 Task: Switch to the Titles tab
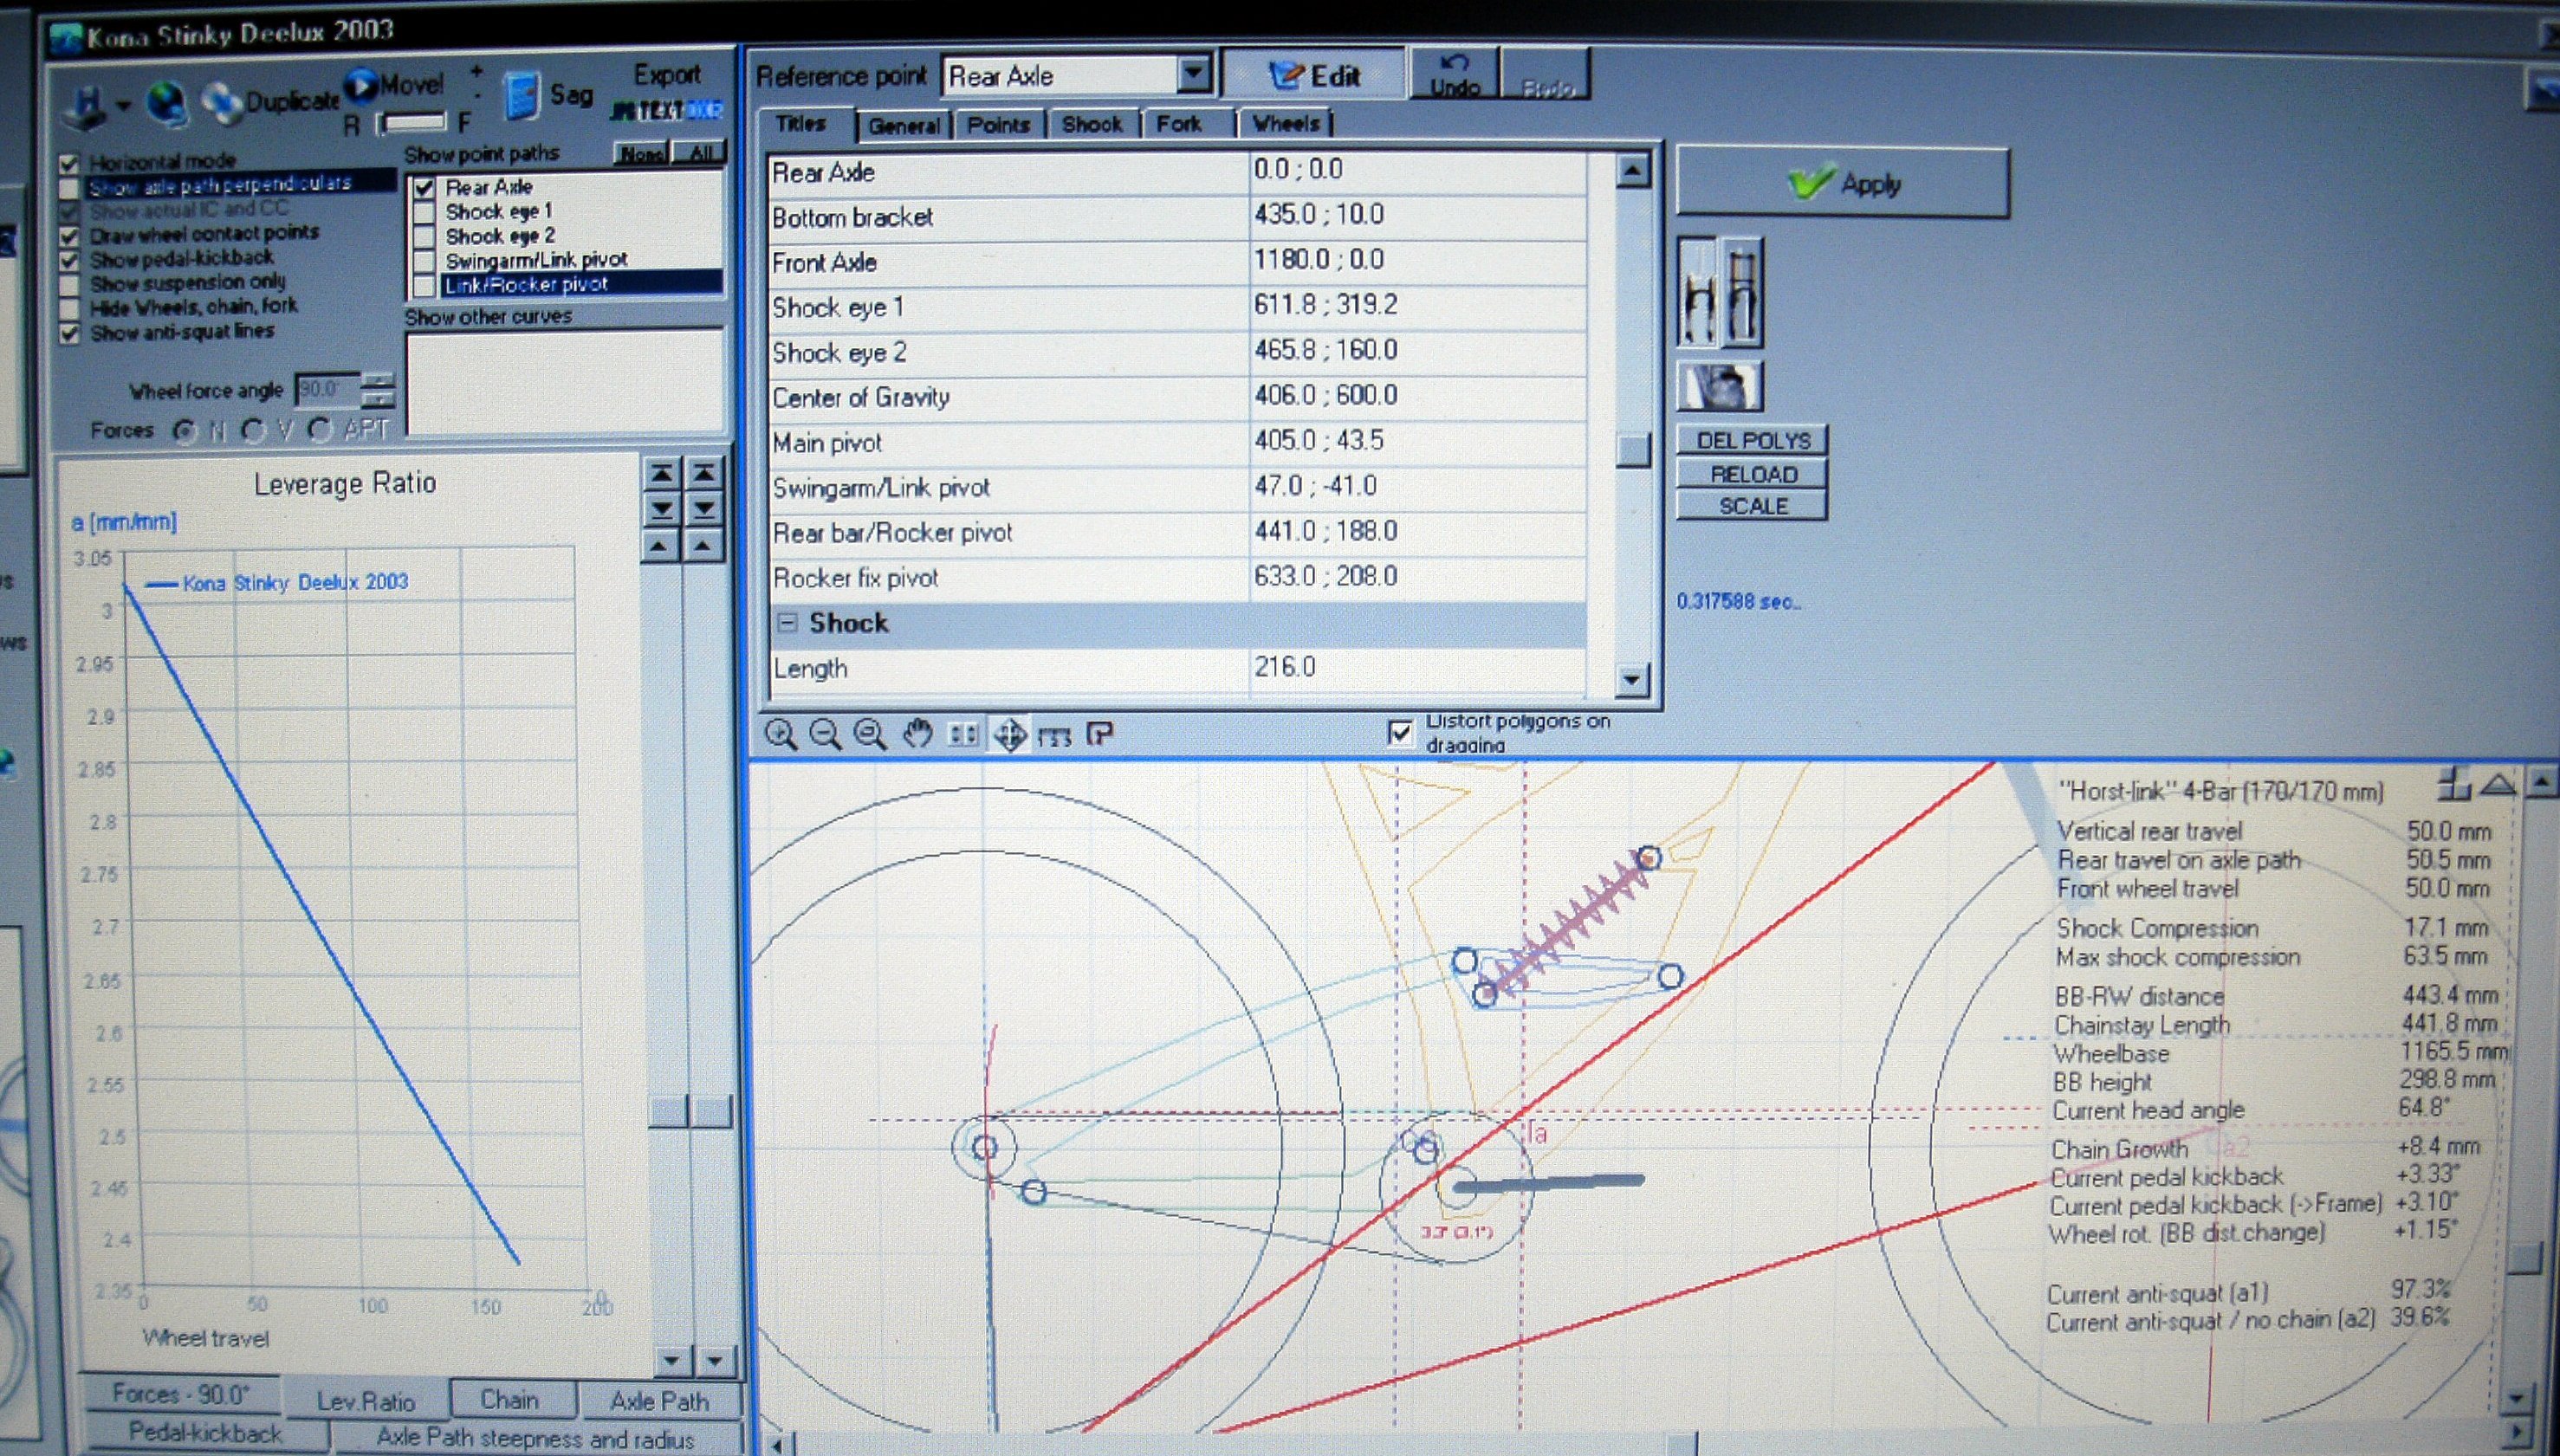(x=802, y=124)
